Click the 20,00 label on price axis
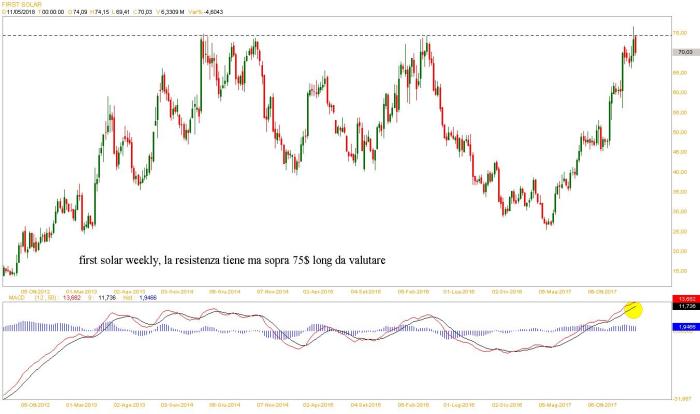700x414 pixels. click(680, 251)
